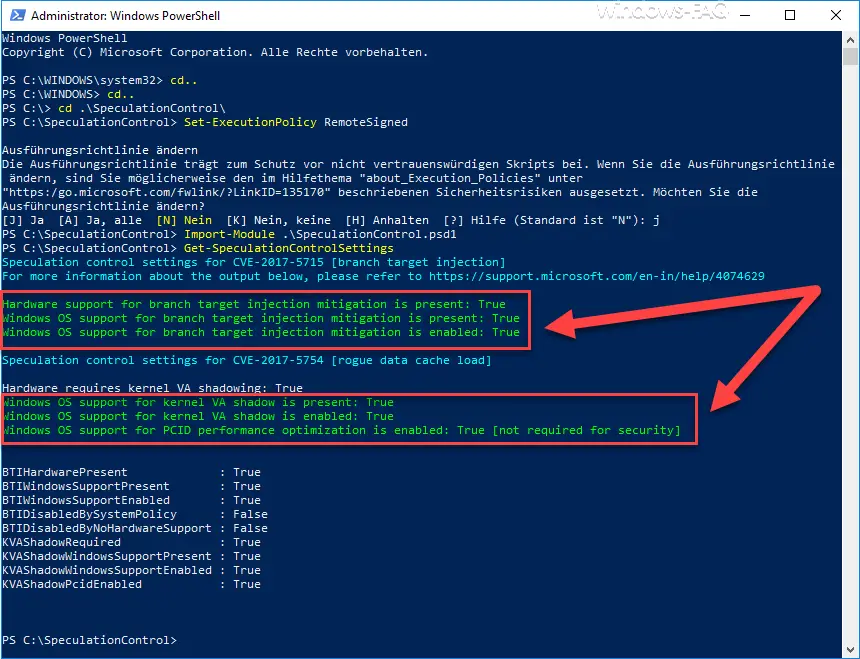Click the "Set-ExecutionPolicy" command word
This screenshot has width=860, height=659.
250,122
